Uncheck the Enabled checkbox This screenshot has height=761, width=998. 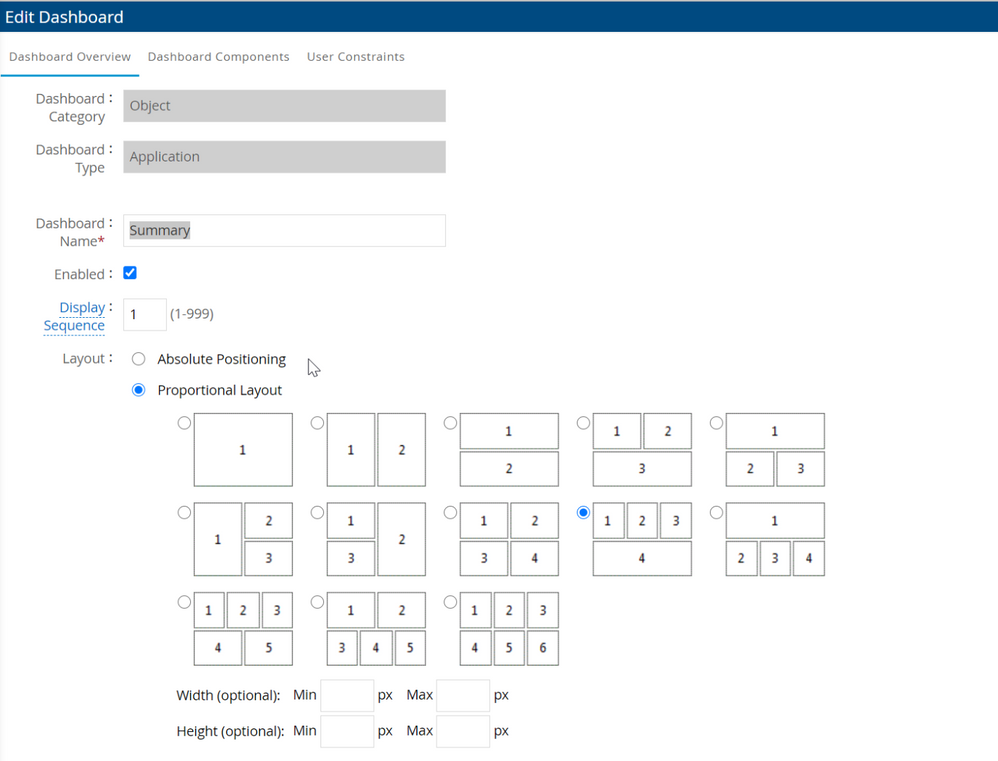point(130,273)
